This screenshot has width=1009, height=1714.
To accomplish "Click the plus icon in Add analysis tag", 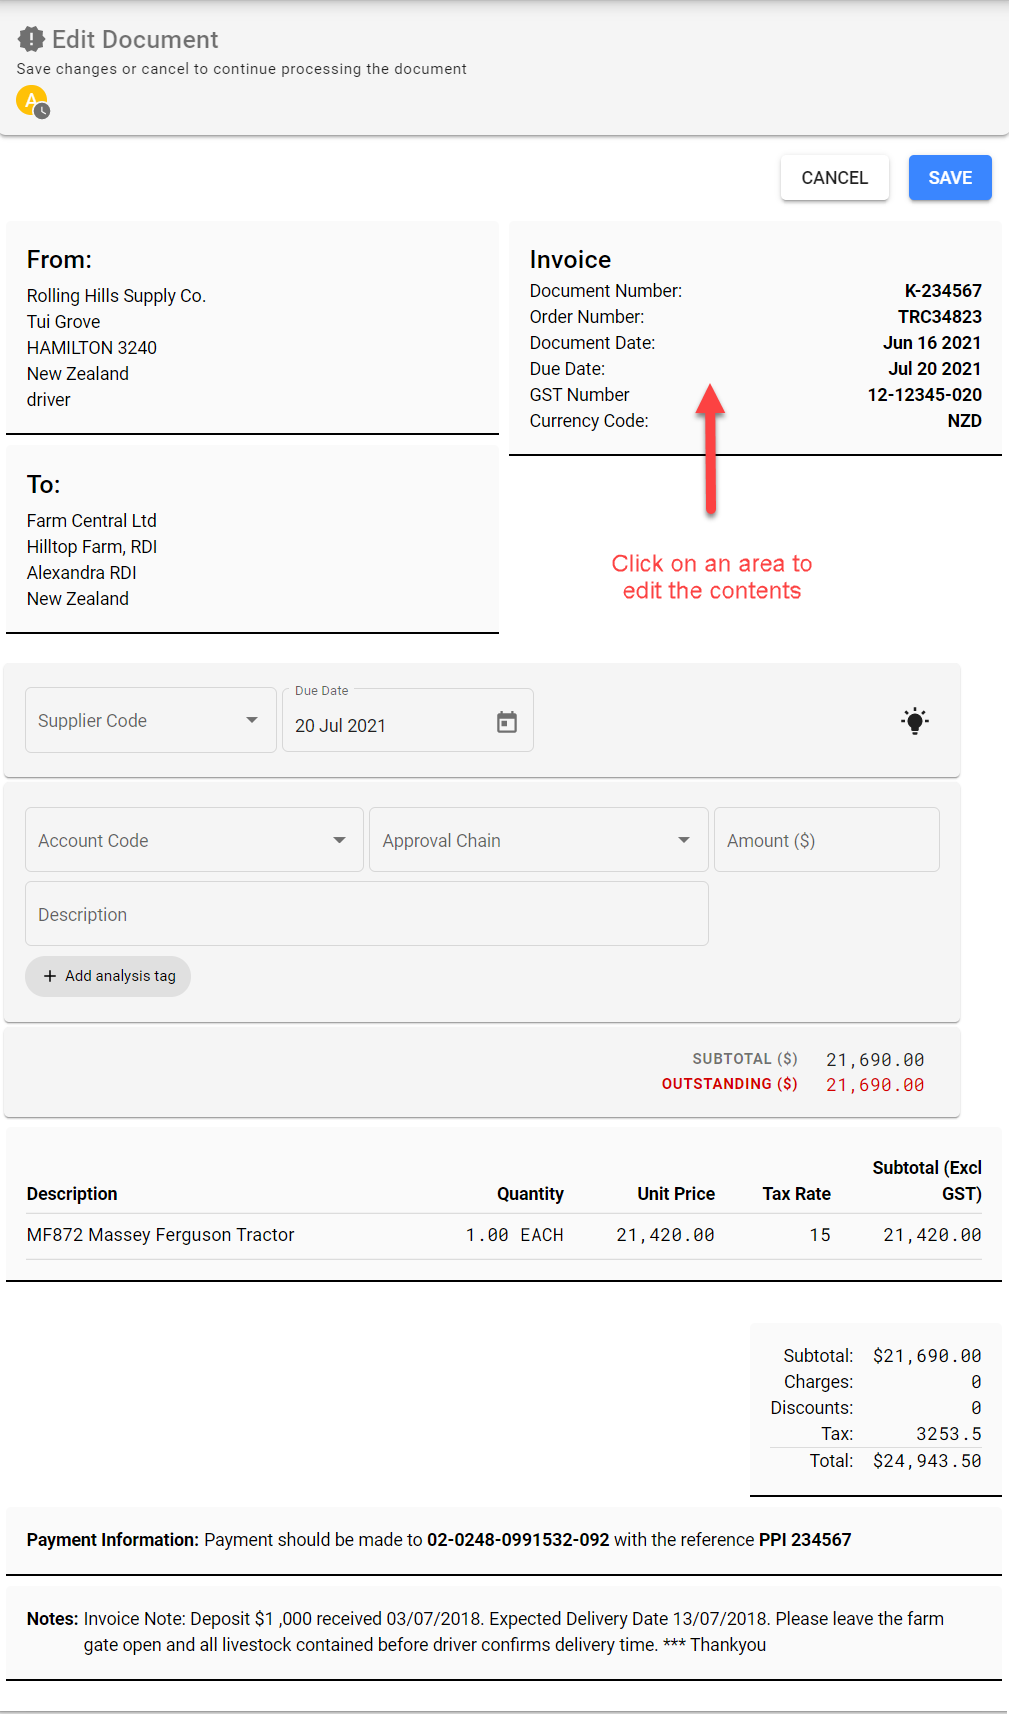I will click(50, 976).
